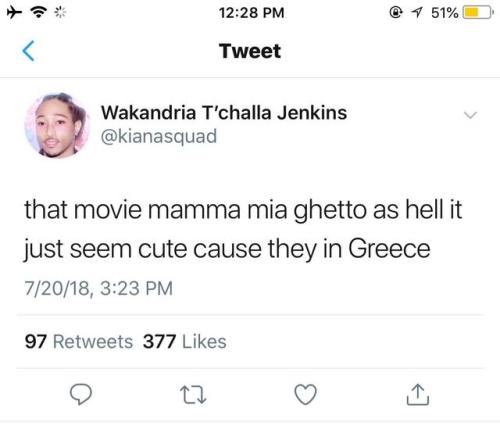View the 377 Likes list
500x426 pixels.
pyautogui.click(x=185, y=342)
